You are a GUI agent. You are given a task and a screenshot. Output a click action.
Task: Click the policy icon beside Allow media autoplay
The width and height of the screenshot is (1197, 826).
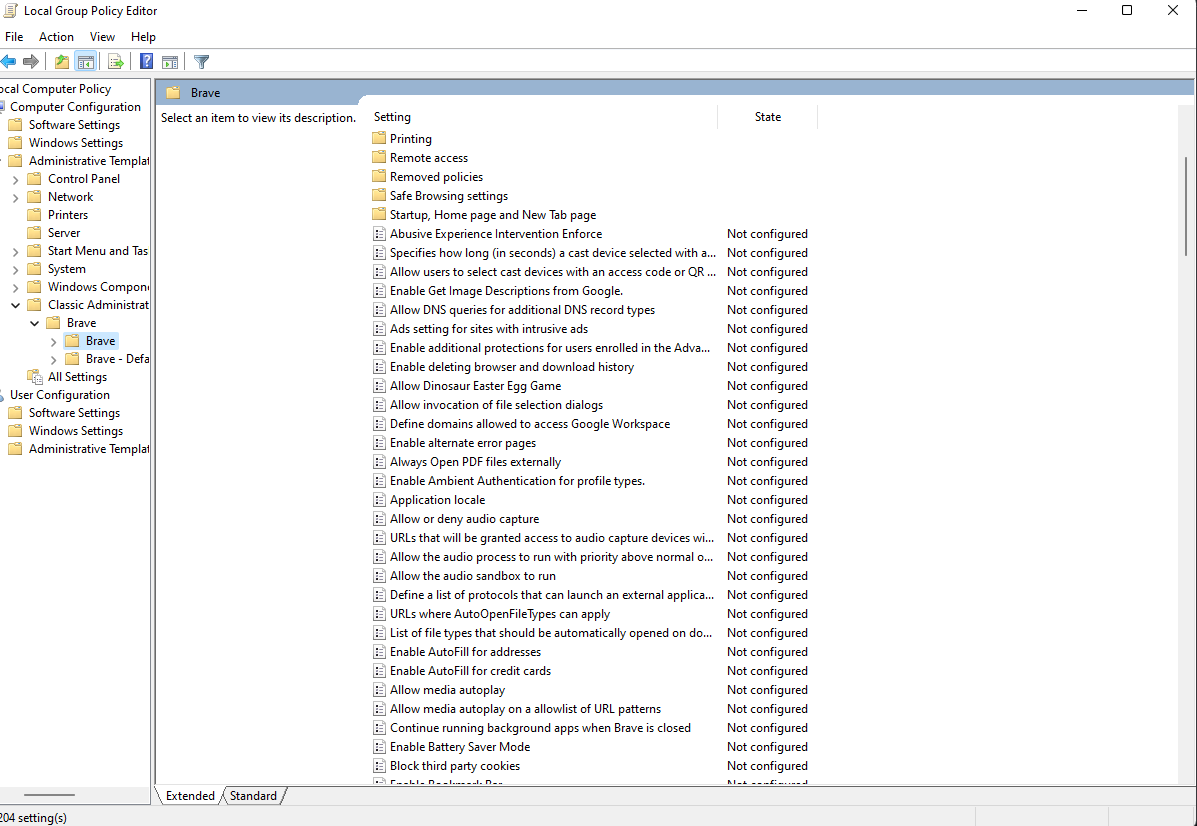[379, 690]
